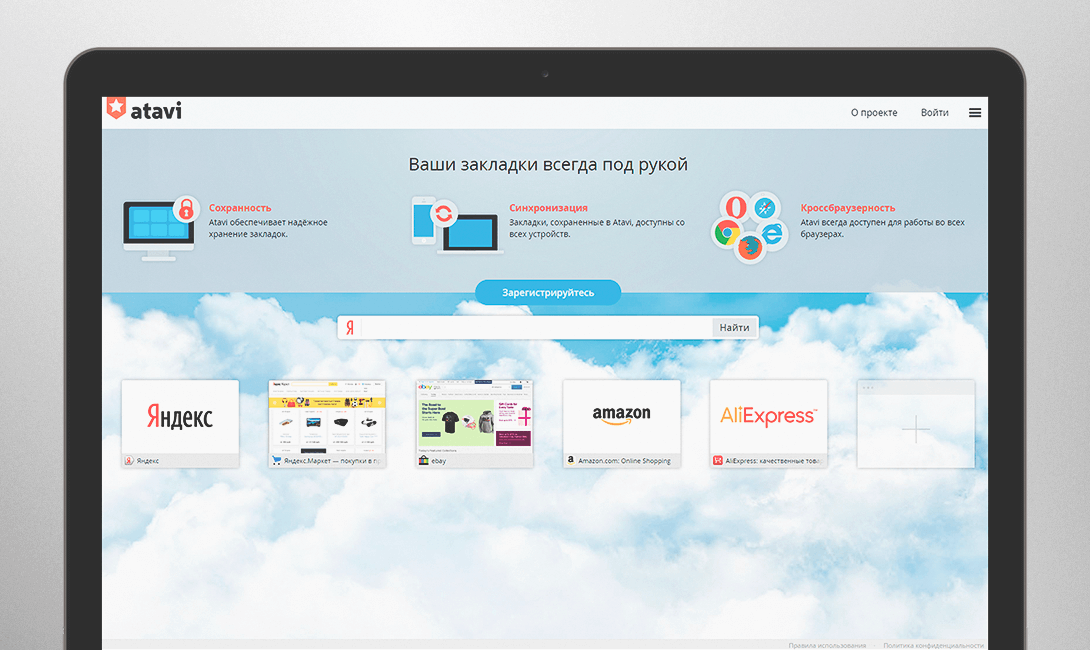Open the Яндекс bookmark thumbnail

(x=180, y=423)
